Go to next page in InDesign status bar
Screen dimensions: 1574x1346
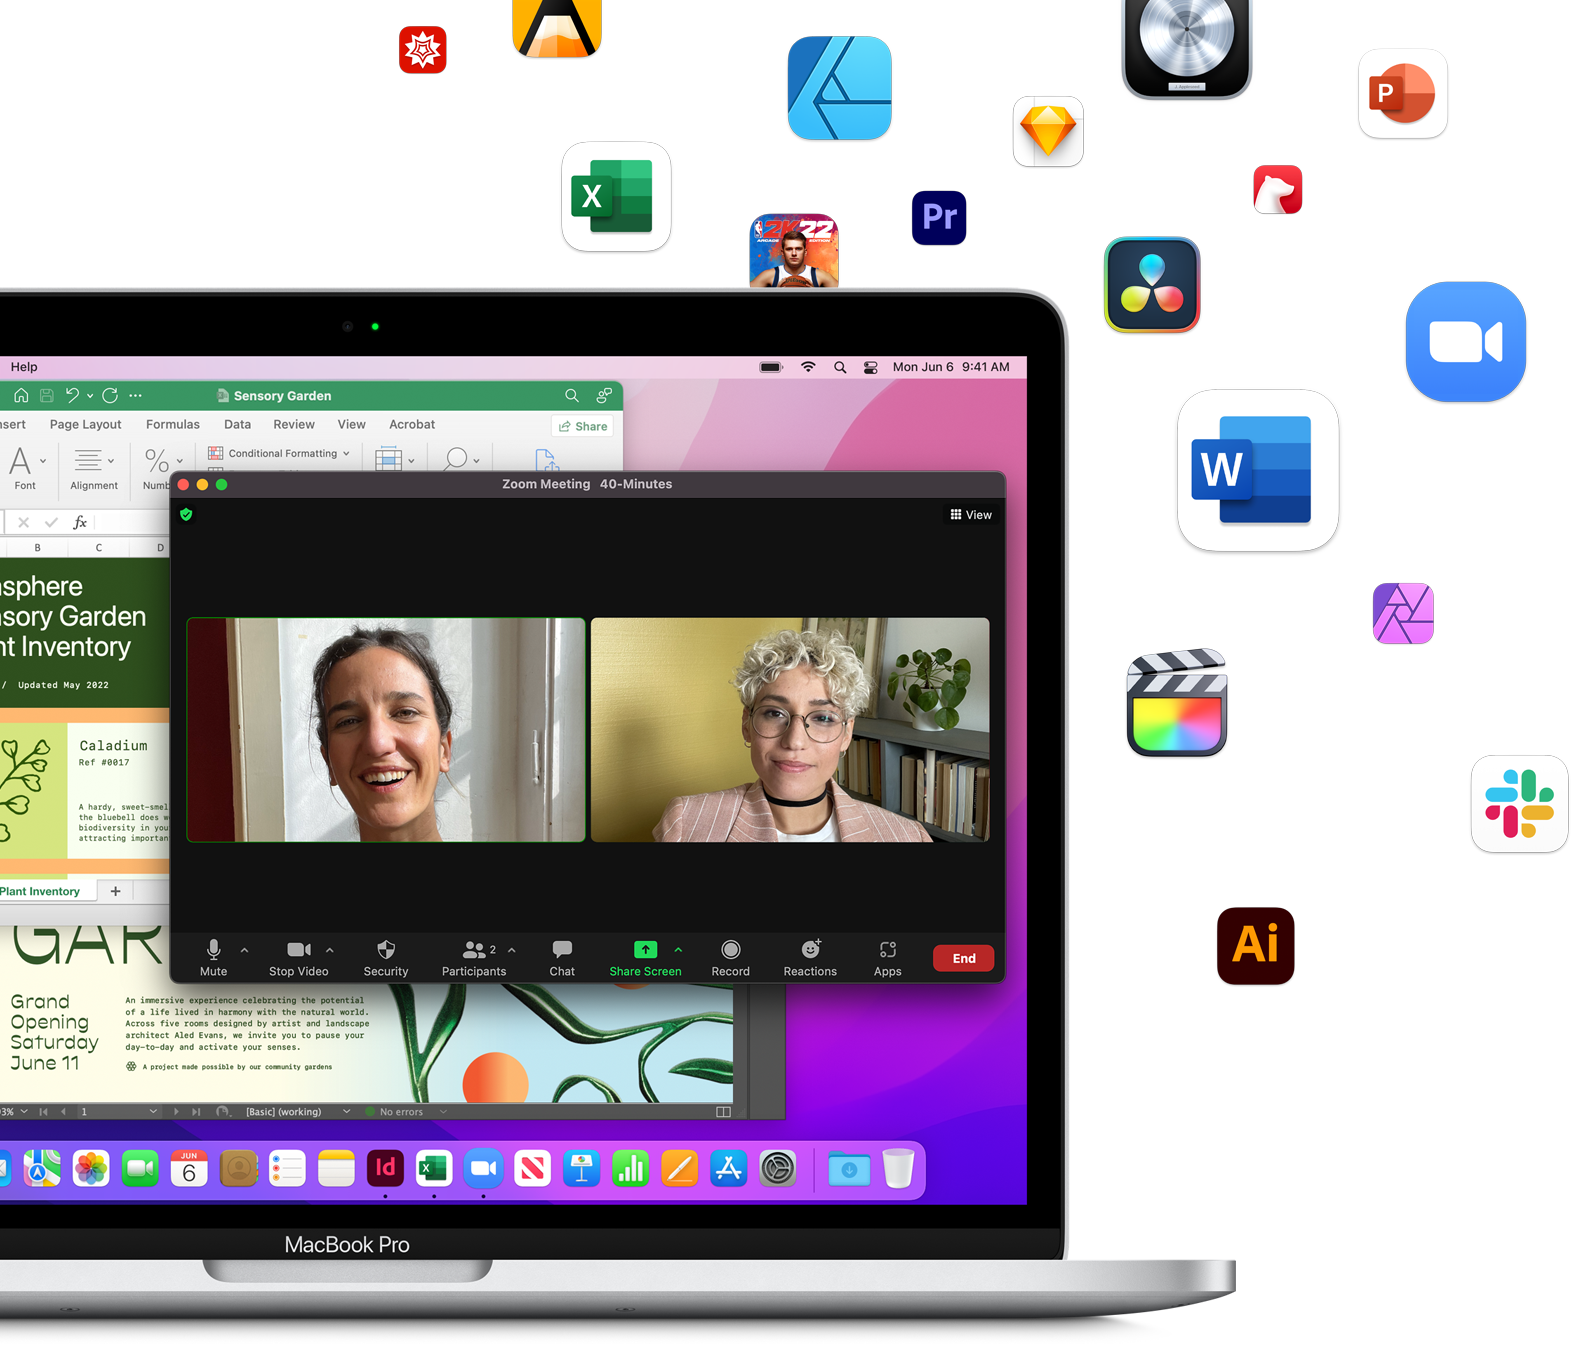pos(177,1111)
